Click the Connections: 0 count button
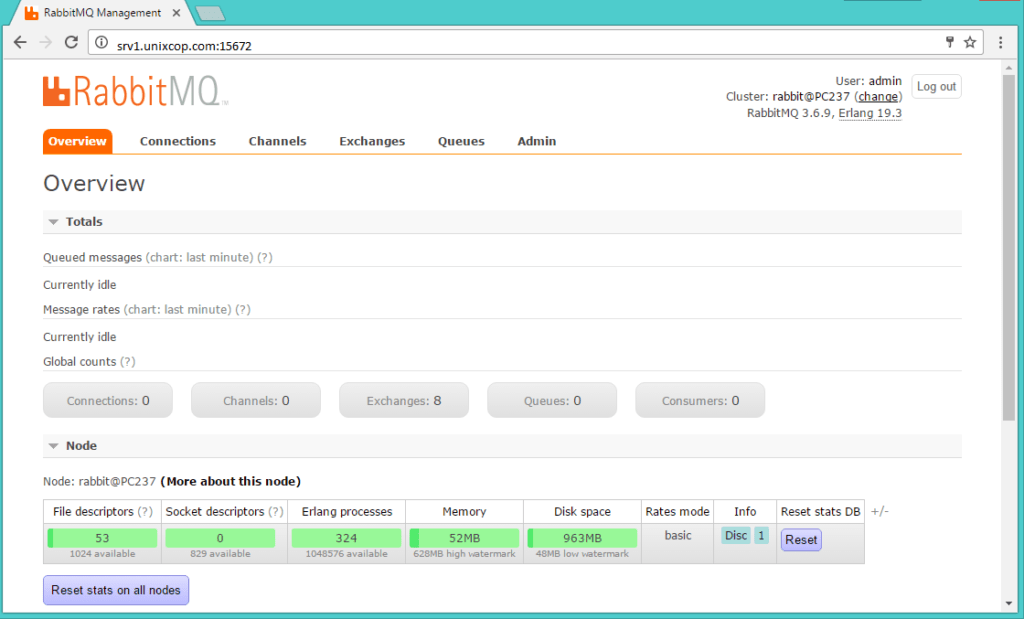 click(x=108, y=400)
